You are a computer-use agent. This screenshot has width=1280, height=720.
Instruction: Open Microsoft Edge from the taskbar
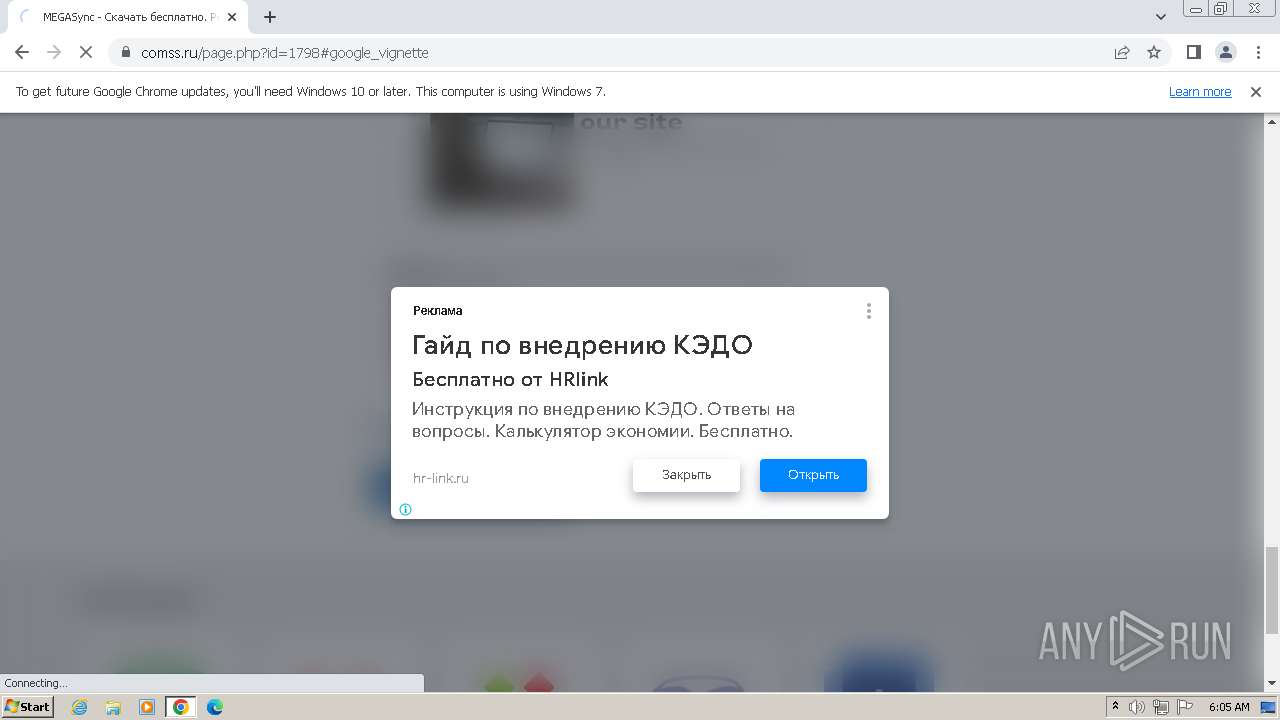(215, 707)
